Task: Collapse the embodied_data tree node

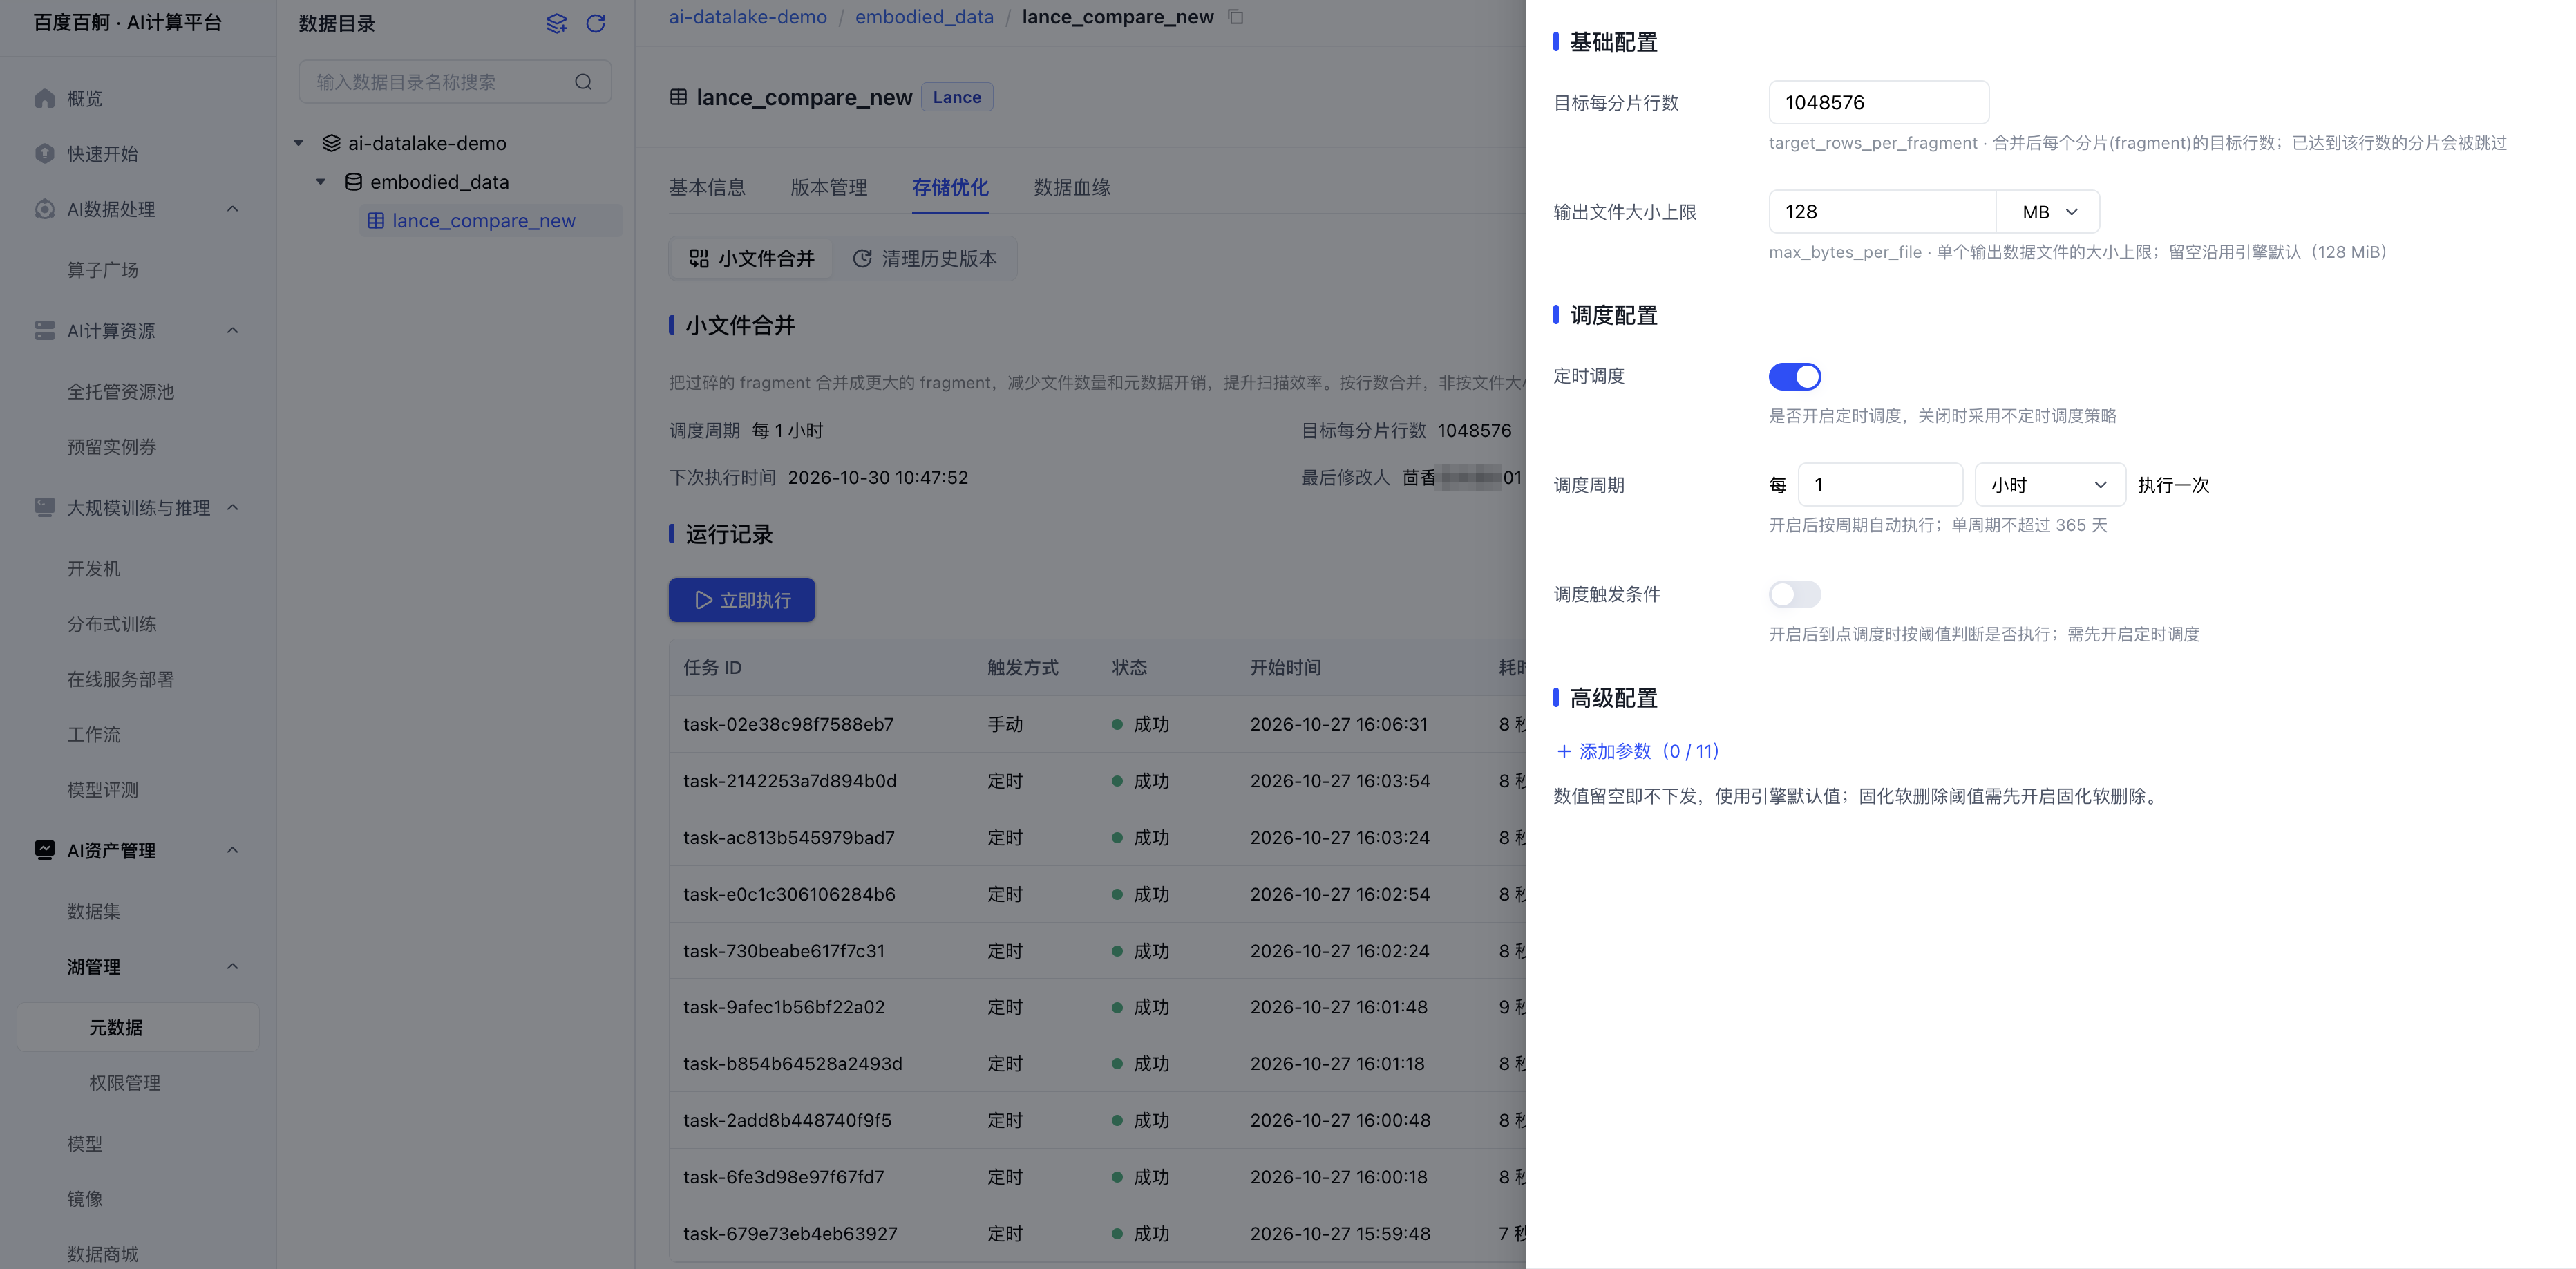Action: [x=321, y=182]
